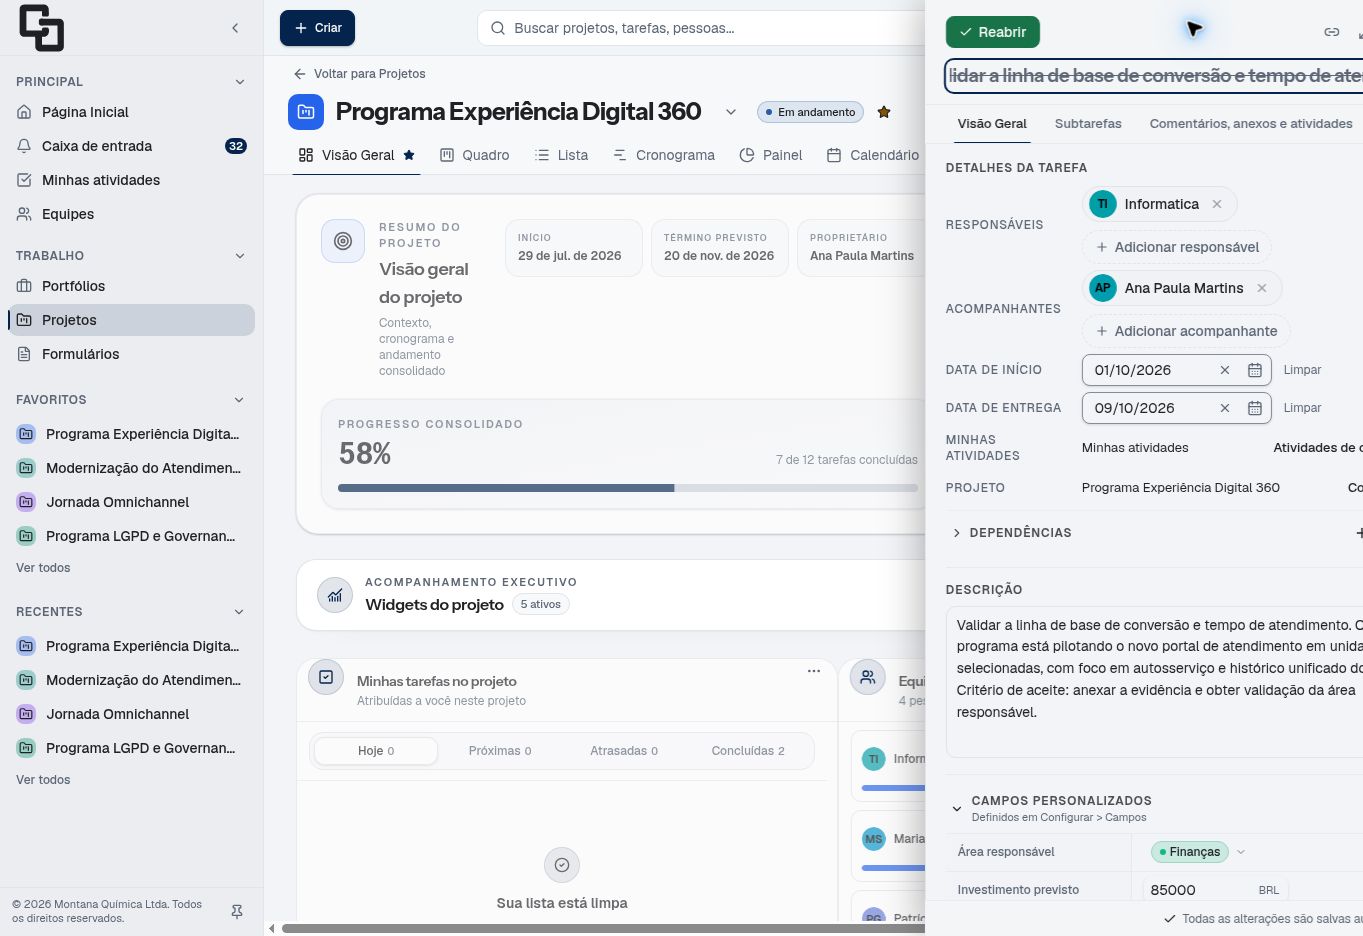Clear the Data de entrega date with the X
This screenshot has height=936, width=1363.
click(x=1225, y=408)
